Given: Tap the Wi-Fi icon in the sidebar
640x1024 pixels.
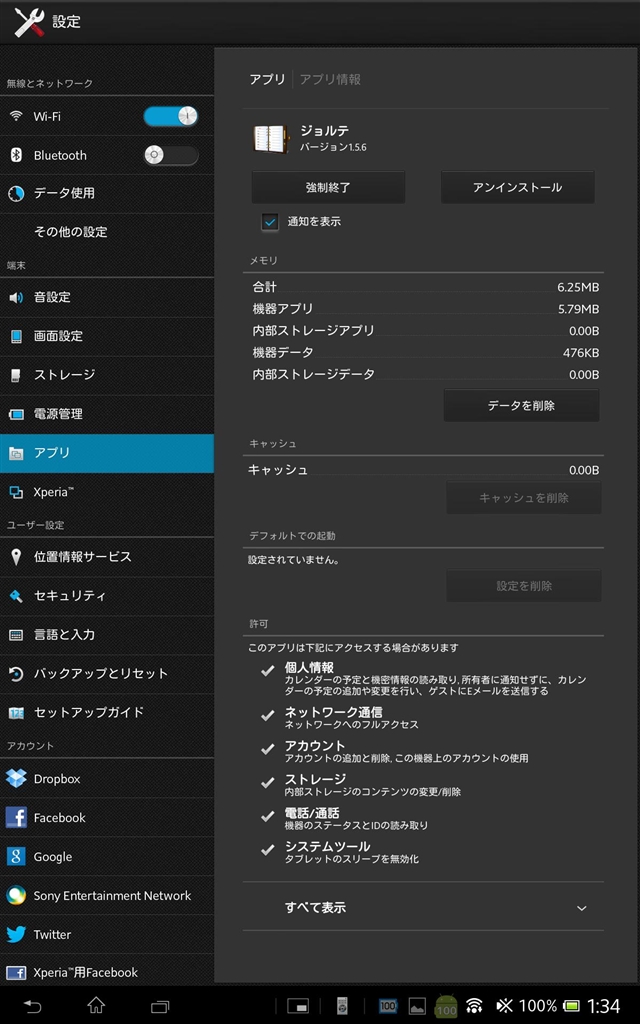Looking at the screenshot, I should (x=16, y=116).
